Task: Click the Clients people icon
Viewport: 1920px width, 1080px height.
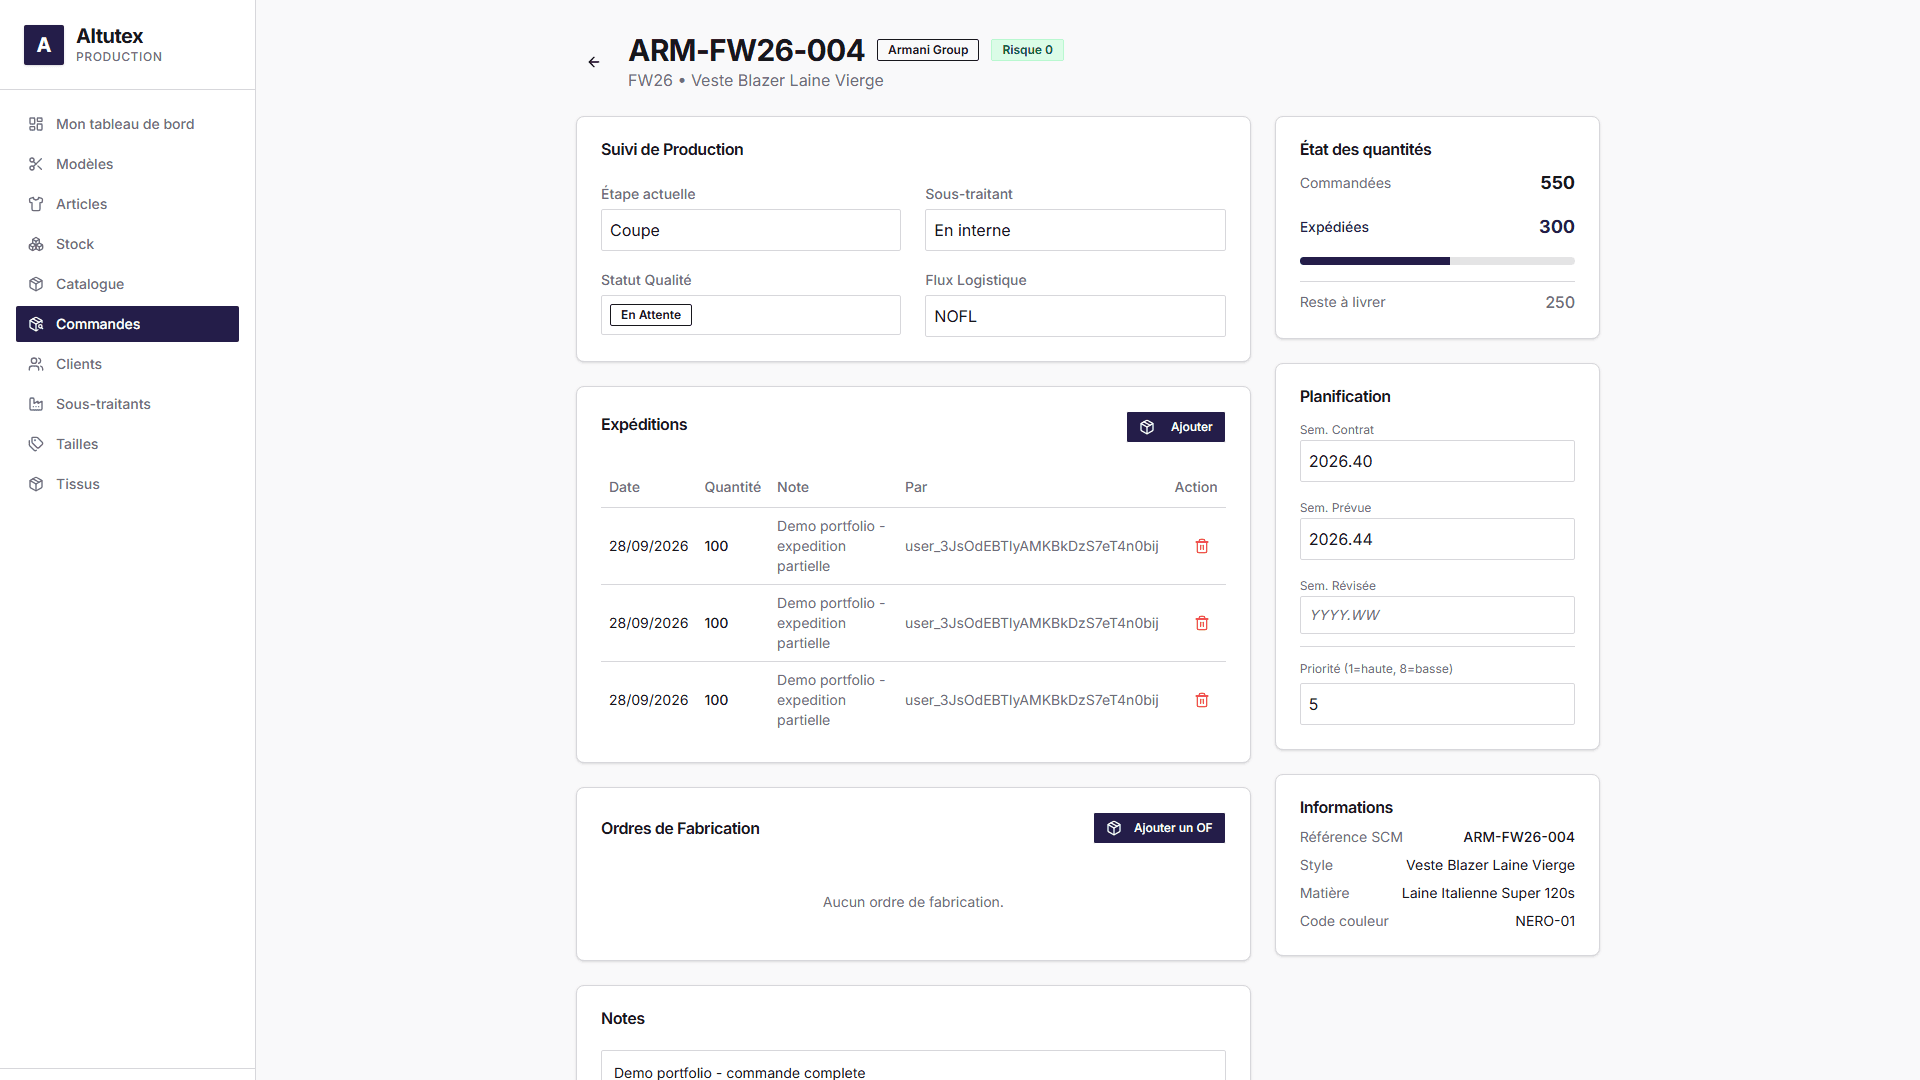Action: (x=36, y=364)
